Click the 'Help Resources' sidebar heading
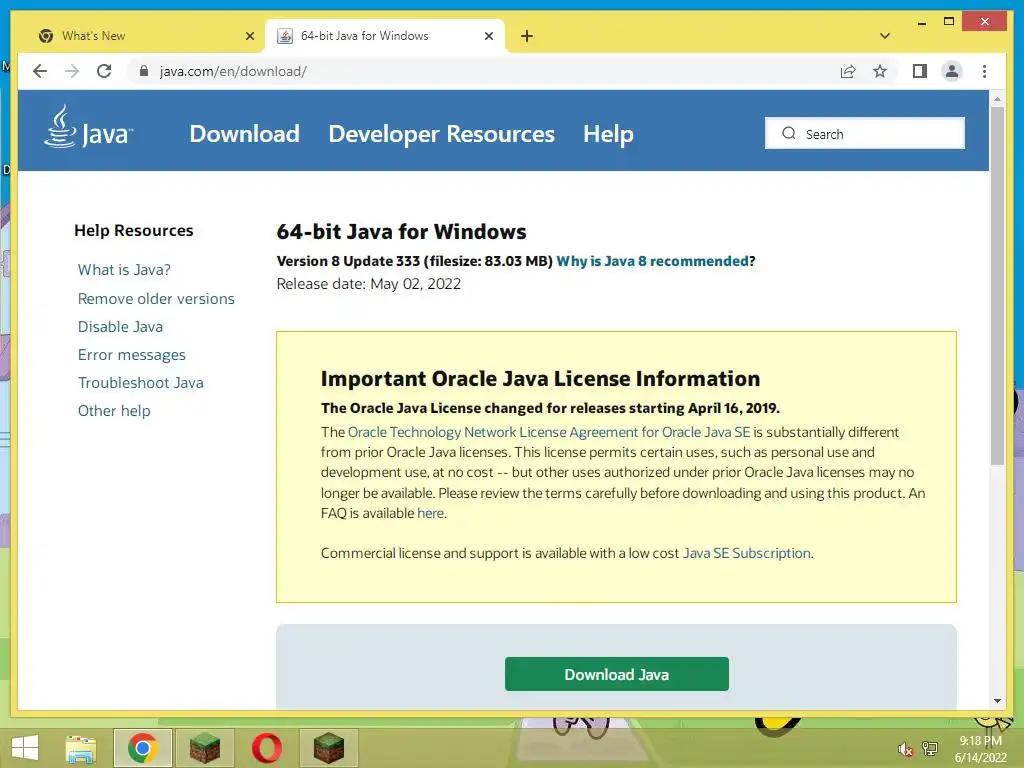This screenshot has height=768, width=1024. click(134, 231)
